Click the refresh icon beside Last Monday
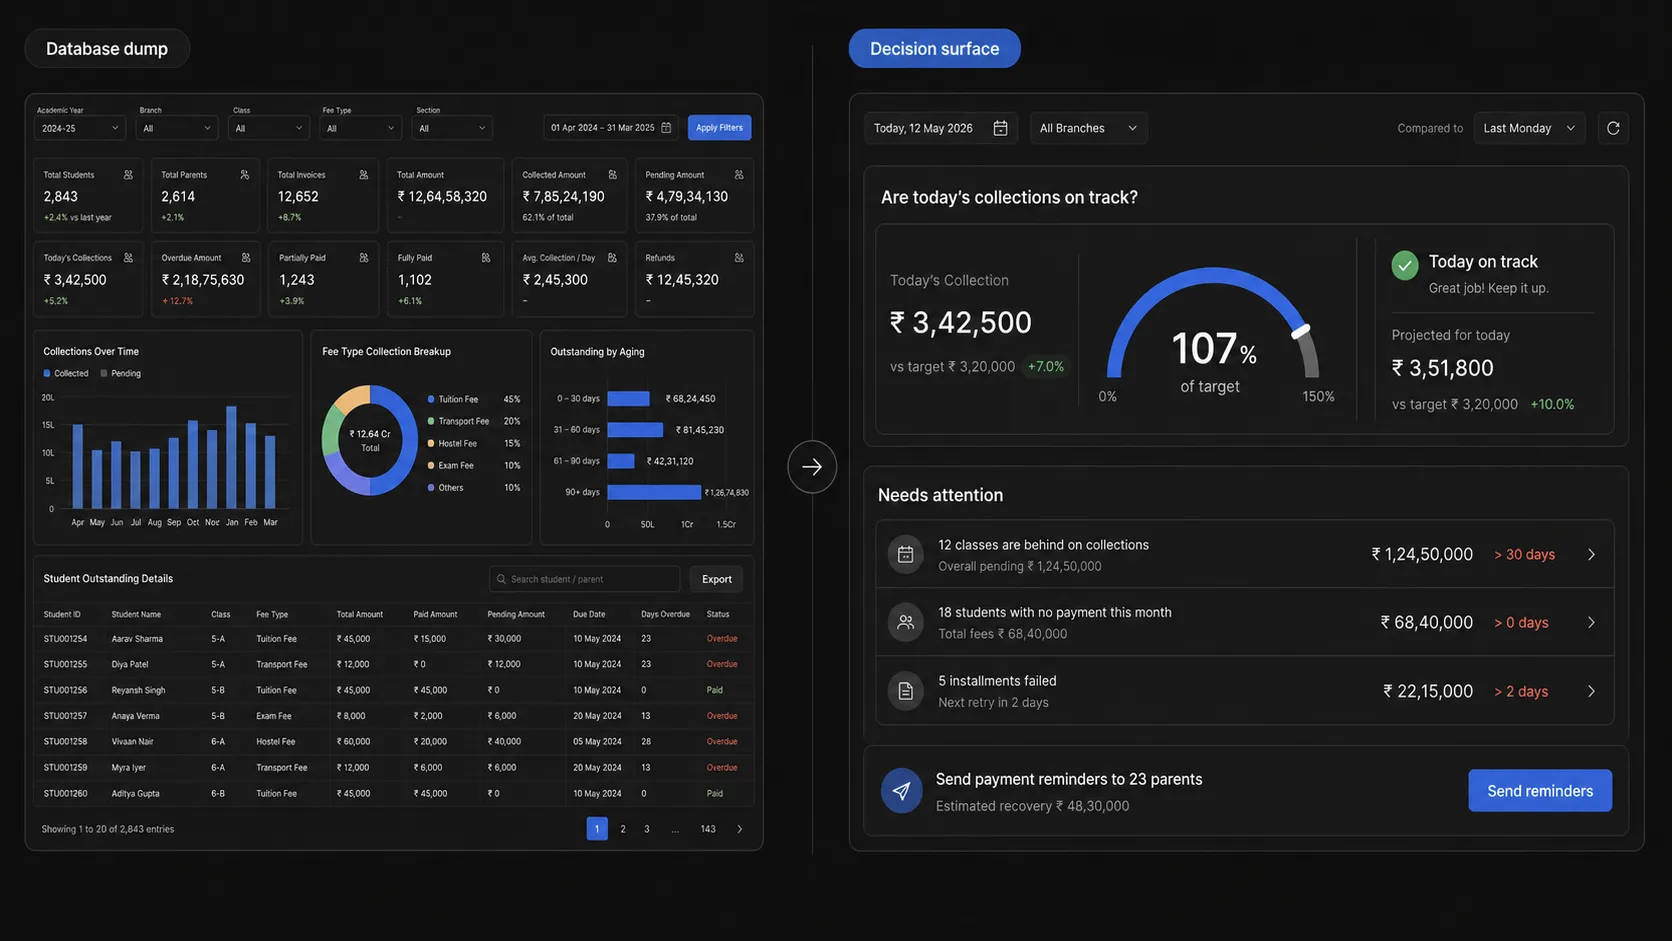 [x=1612, y=128]
